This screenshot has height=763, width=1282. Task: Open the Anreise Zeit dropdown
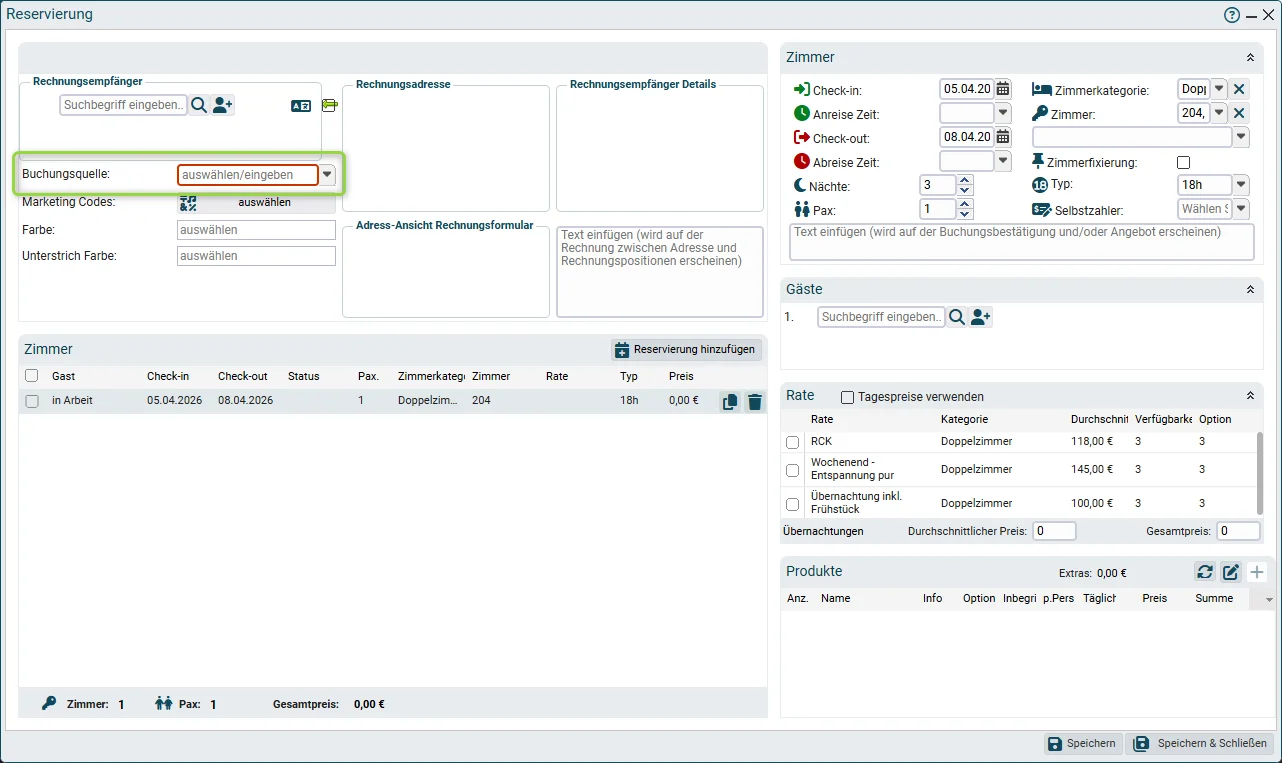click(1003, 113)
